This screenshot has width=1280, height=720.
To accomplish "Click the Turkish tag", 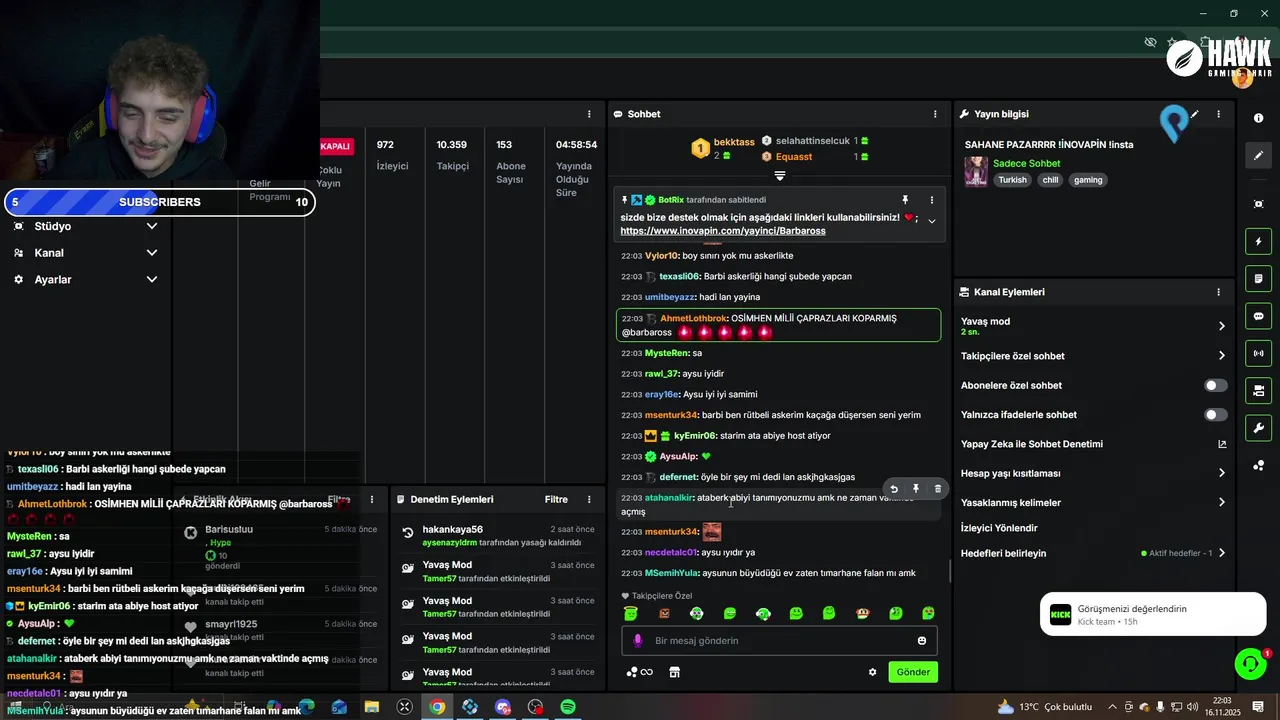I will pos(1012,180).
